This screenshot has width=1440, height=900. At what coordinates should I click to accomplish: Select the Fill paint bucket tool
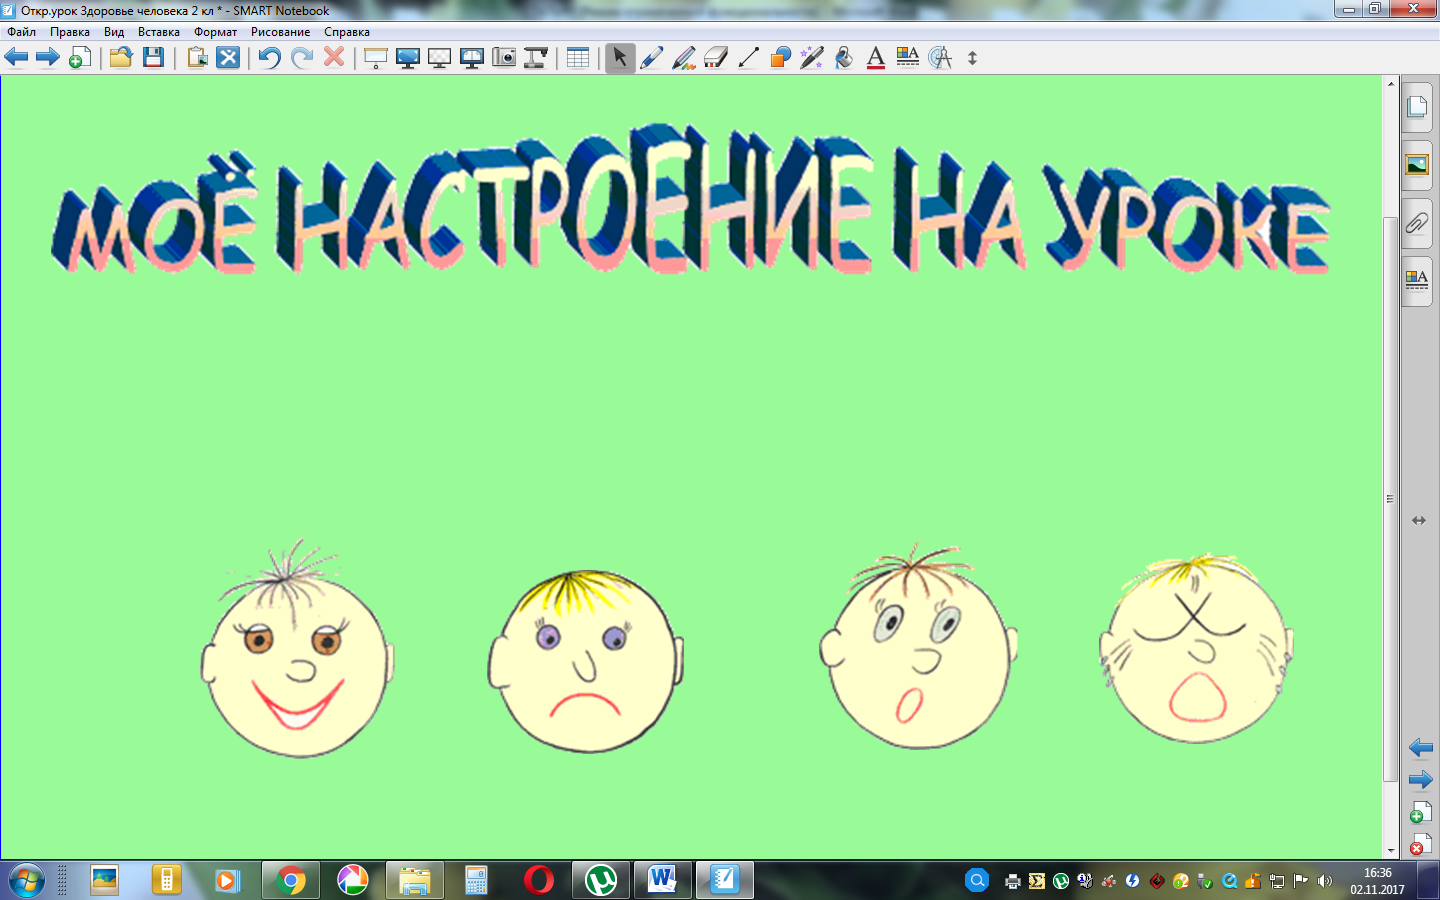[x=844, y=58]
